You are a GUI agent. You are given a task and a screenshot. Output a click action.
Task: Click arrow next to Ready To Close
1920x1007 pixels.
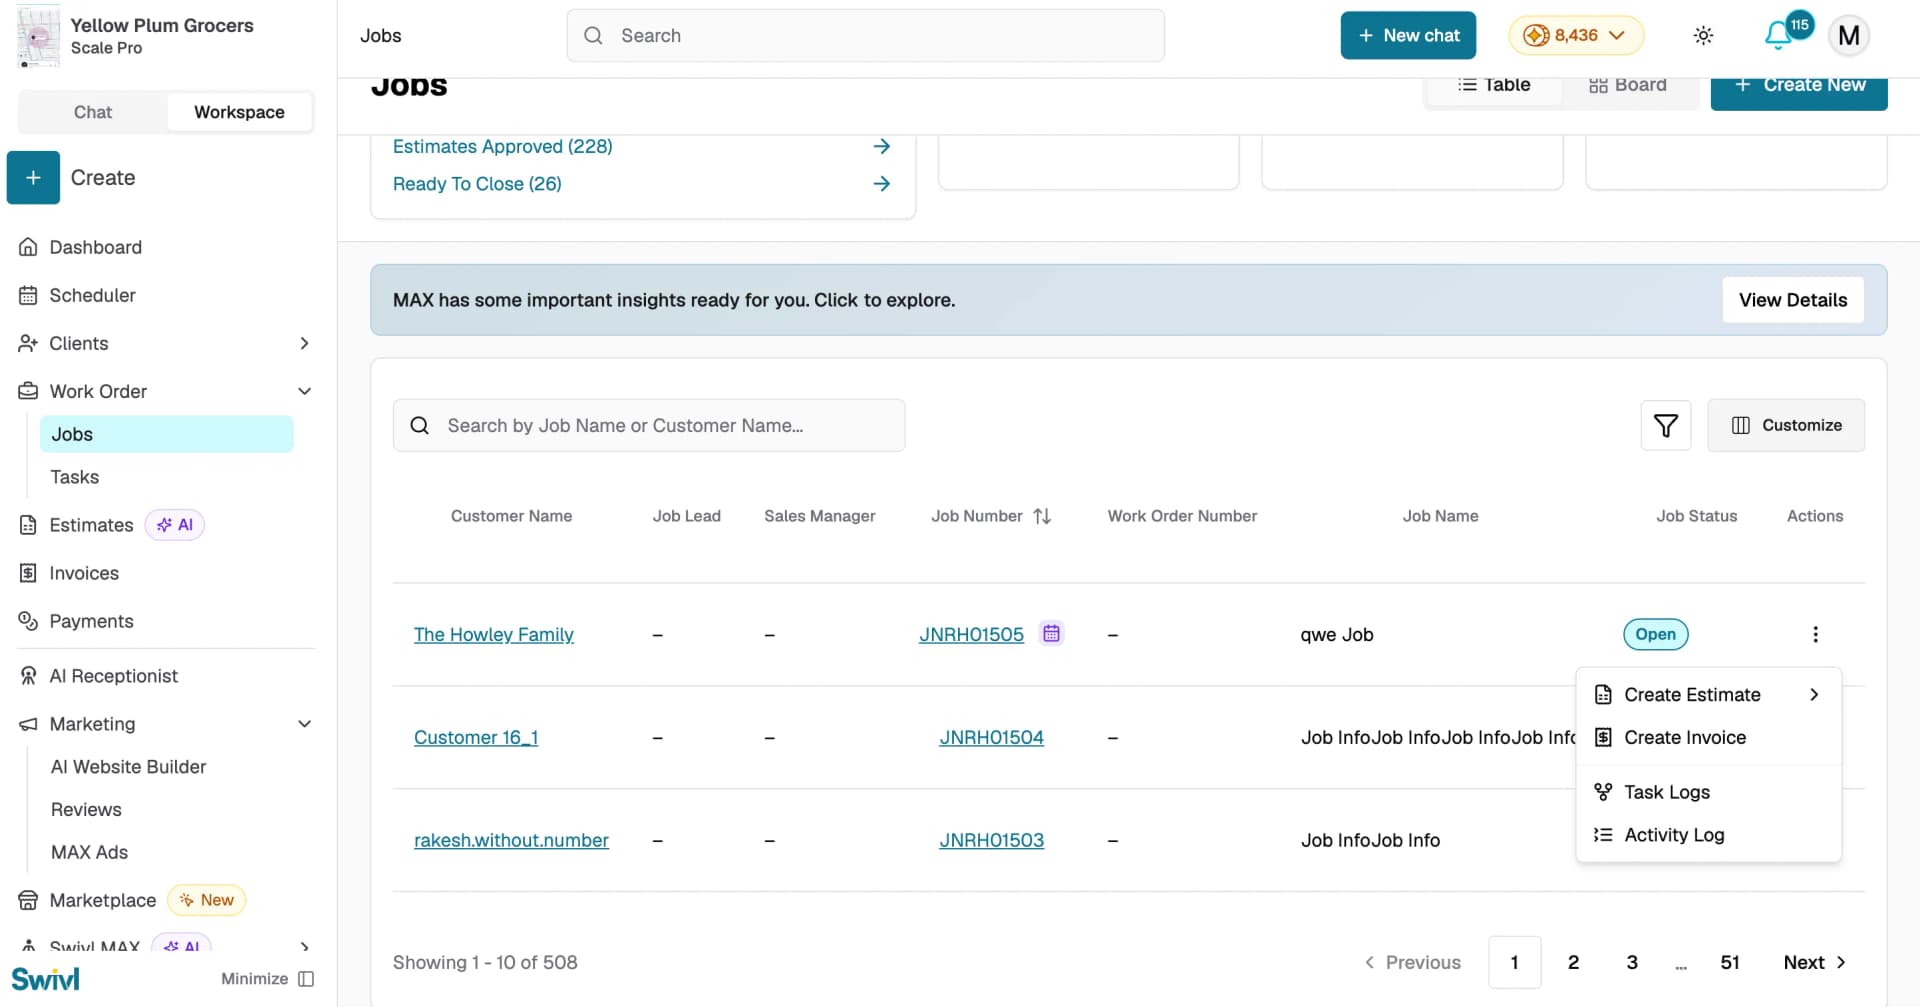point(881,184)
